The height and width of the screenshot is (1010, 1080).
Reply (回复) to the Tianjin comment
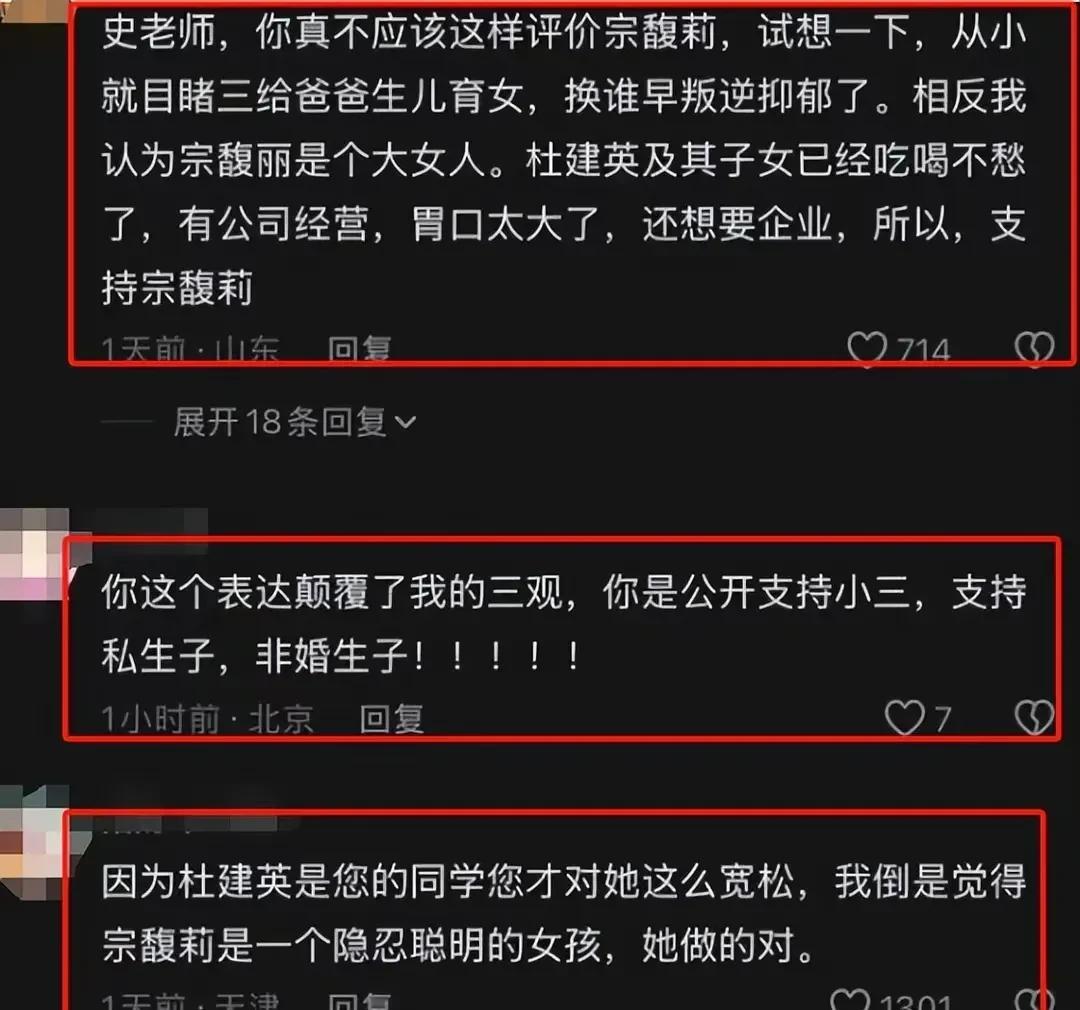click(360, 1000)
